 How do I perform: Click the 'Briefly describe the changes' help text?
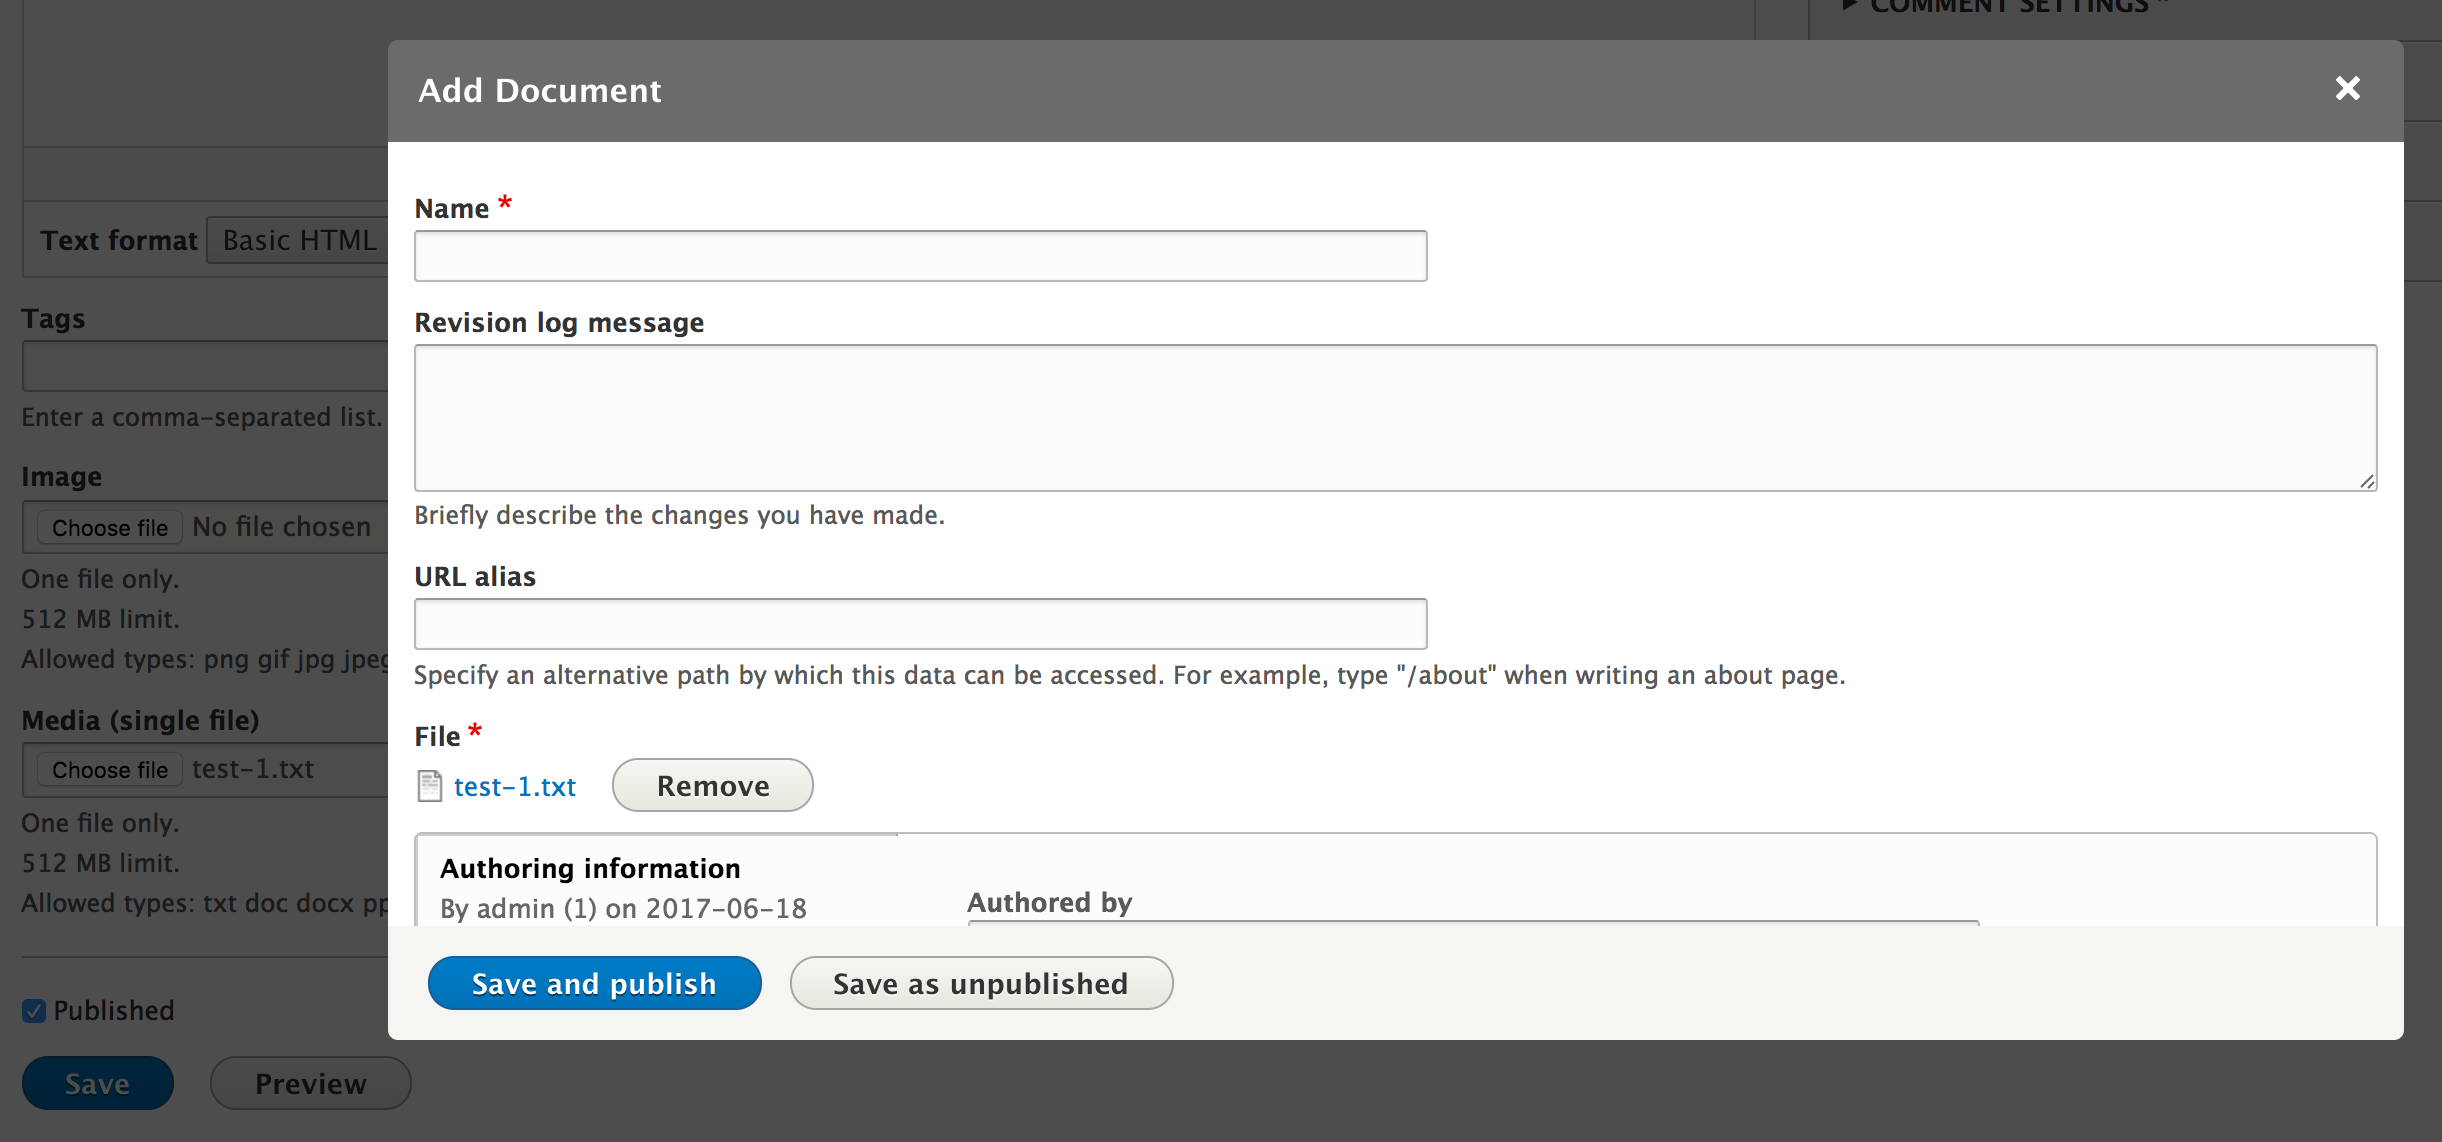click(x=679, y=515)
